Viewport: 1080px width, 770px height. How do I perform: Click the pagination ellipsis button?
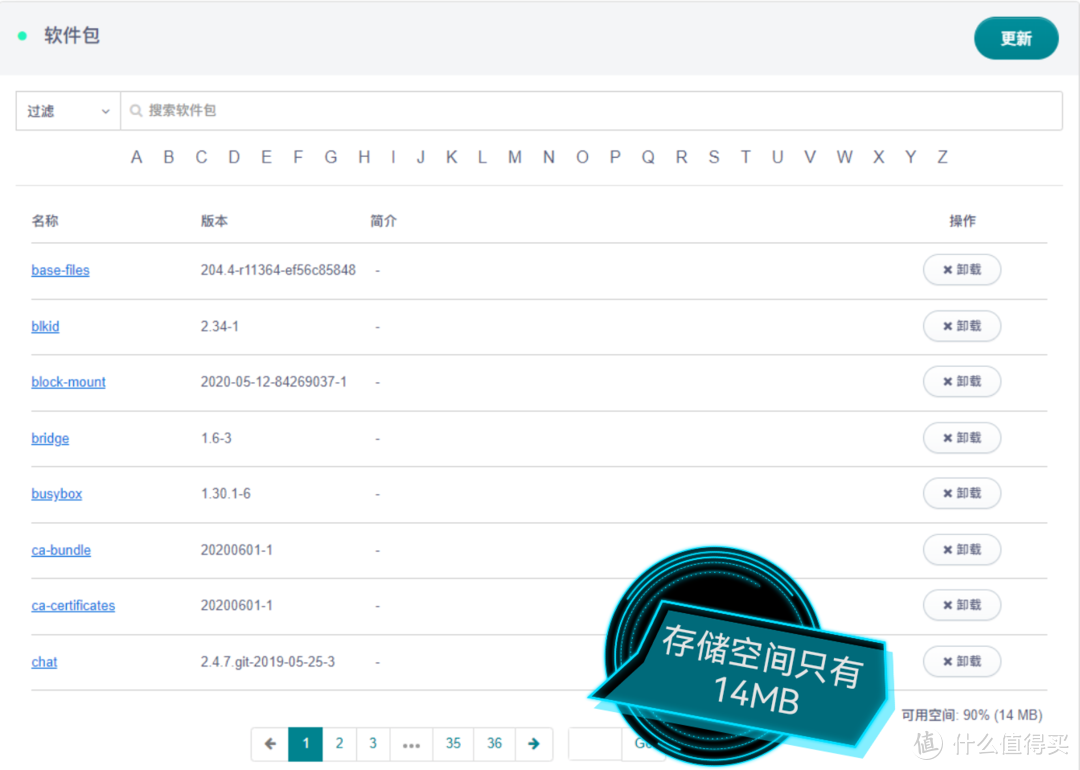click(x=411, y=744)
